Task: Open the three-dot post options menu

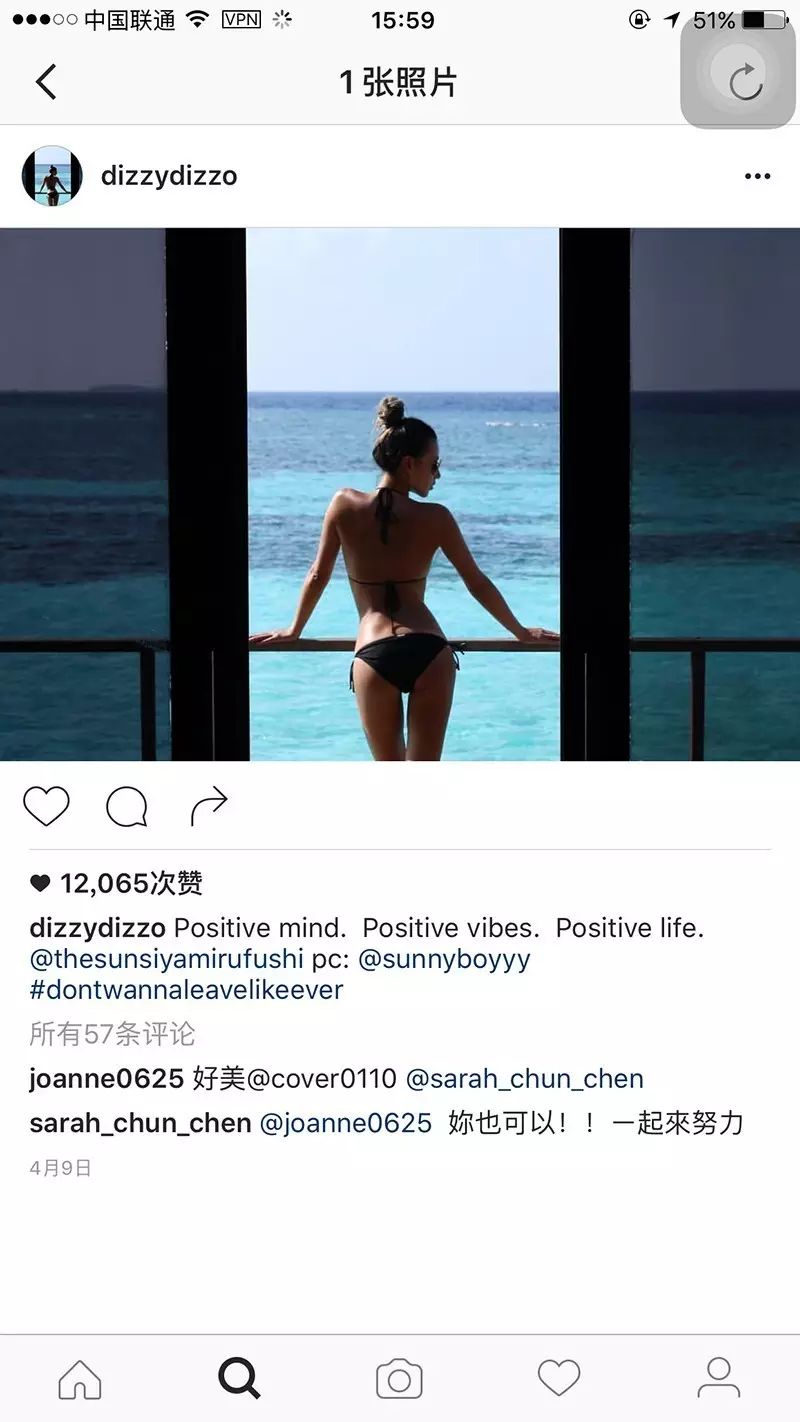Action: pyautogui.click(x=758, y=177)
